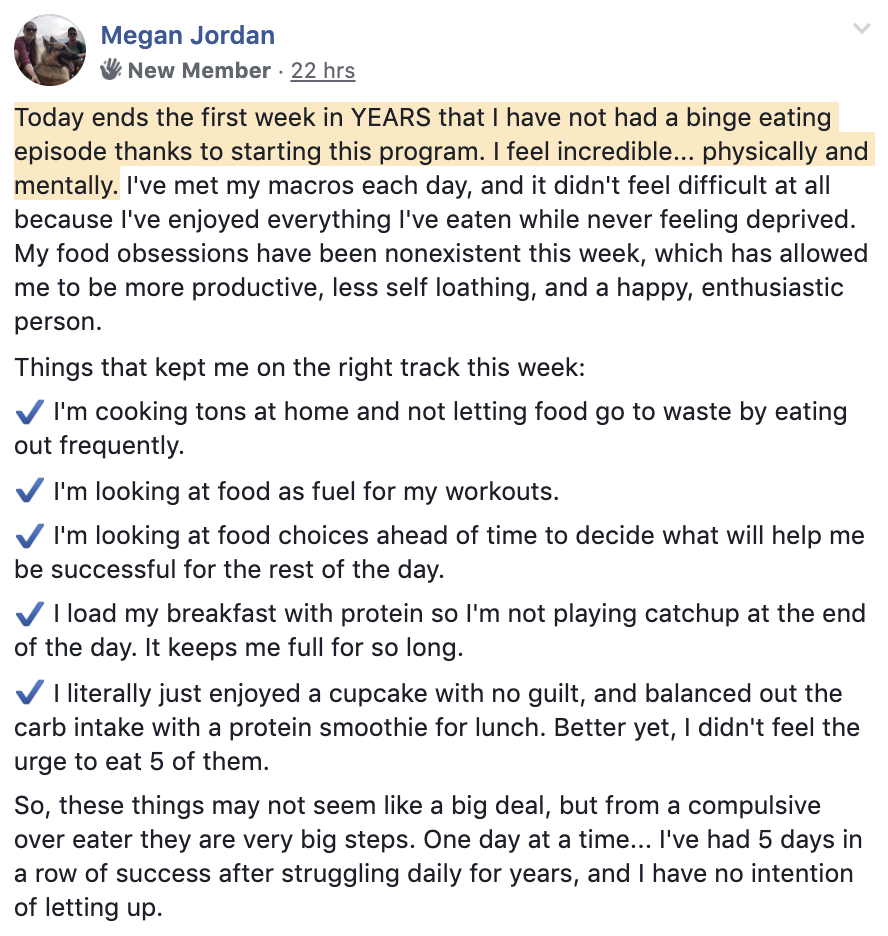Viewport: 888px width, 936px height.
Task: Click the 'It keeps me full for so long' text
Action: tap(304, 647)
